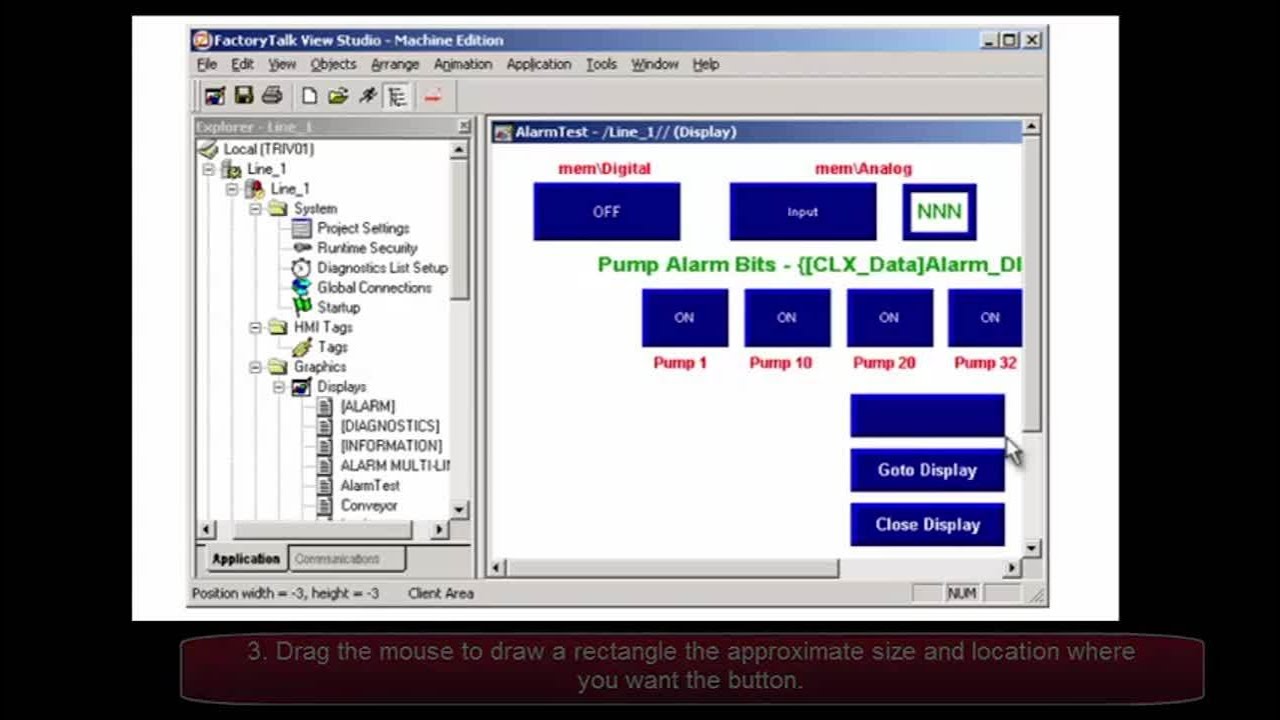Click the display/graphics toolbar icon
Viewport: 1280px width, 720px height.
(215, 96)
